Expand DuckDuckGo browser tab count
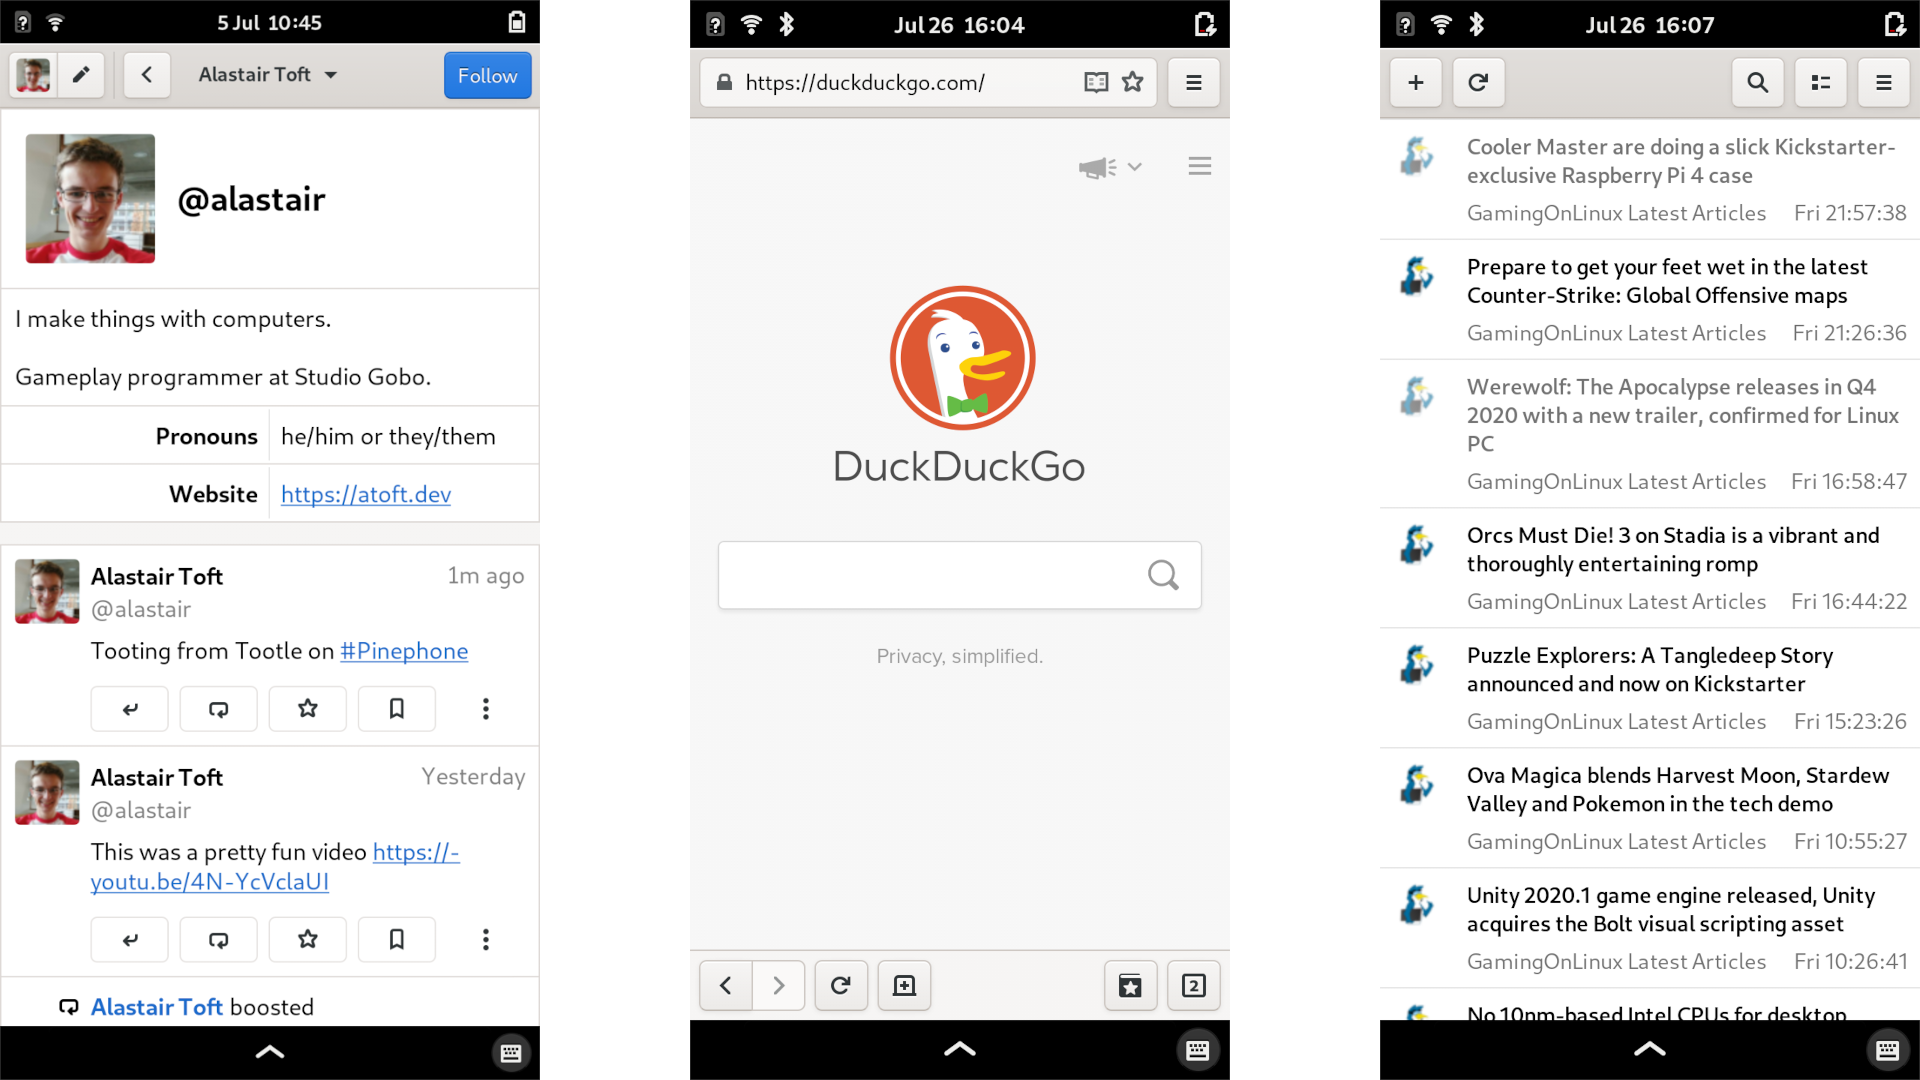Screen dimensions: 1920x1080 coord(1193,985)
